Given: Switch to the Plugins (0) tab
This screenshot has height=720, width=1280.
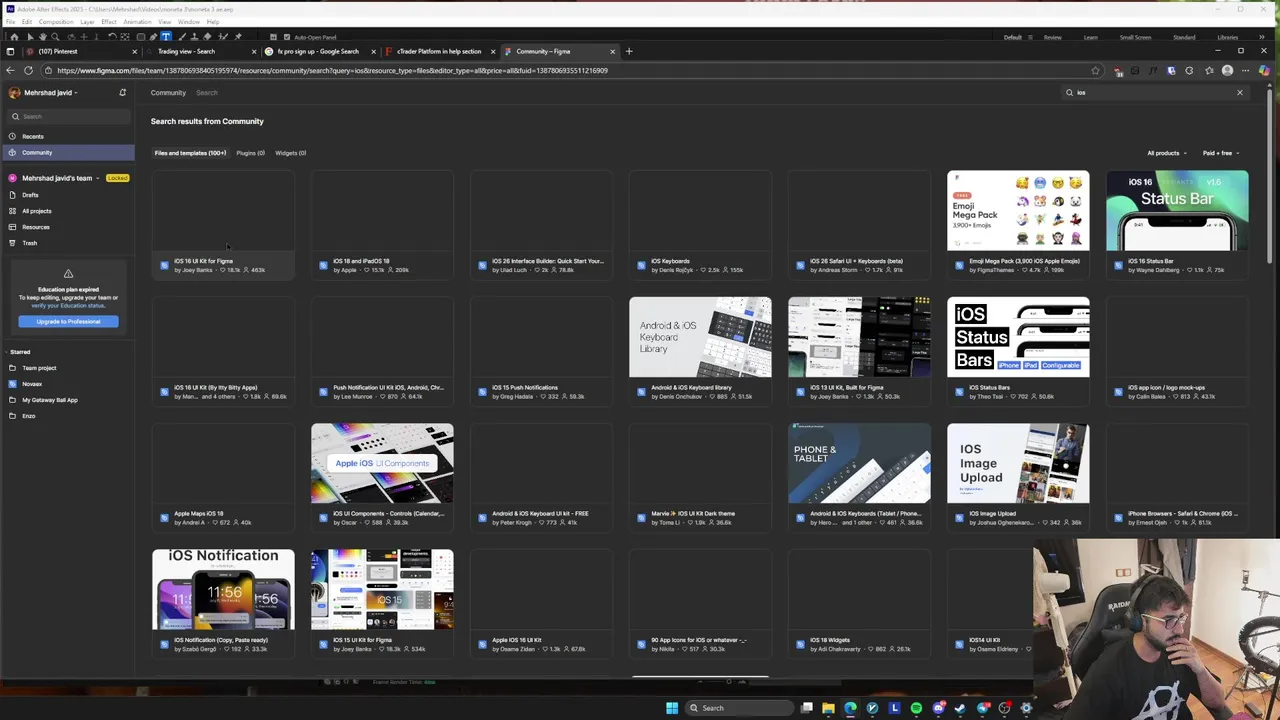Looking at the screenshot, I should (x=250, y=153).
